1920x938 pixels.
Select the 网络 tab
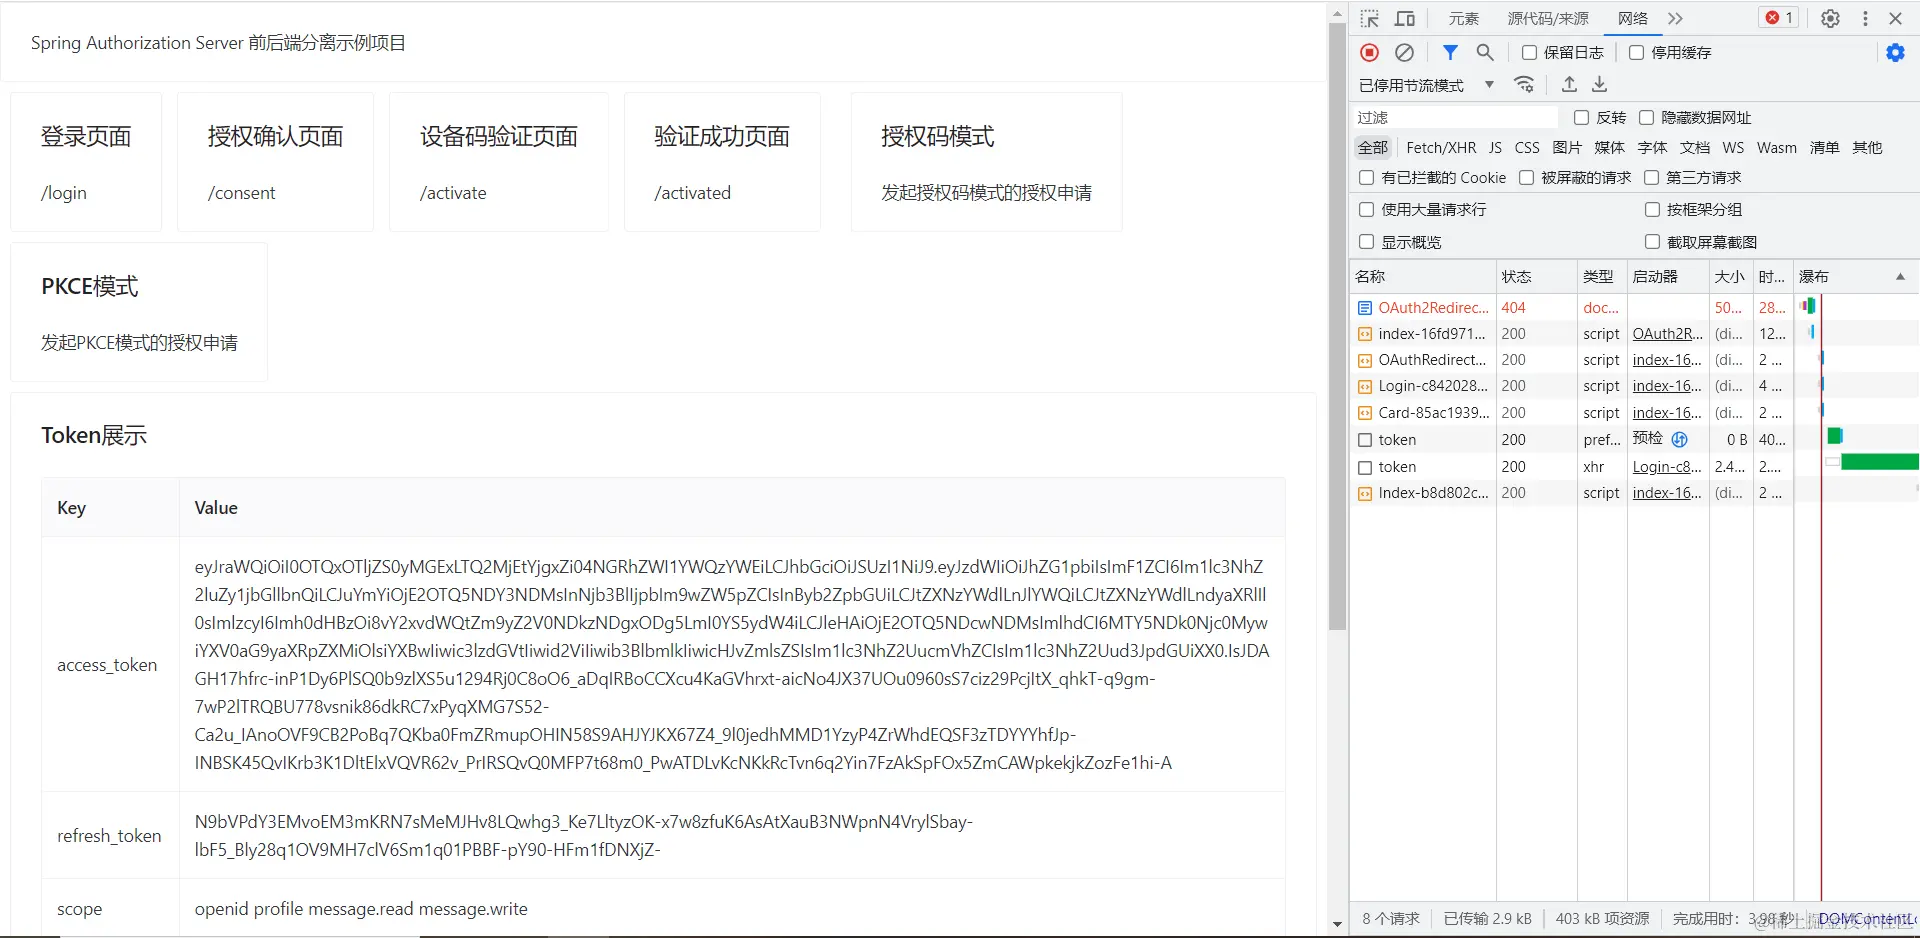(x=1633, y=19)
